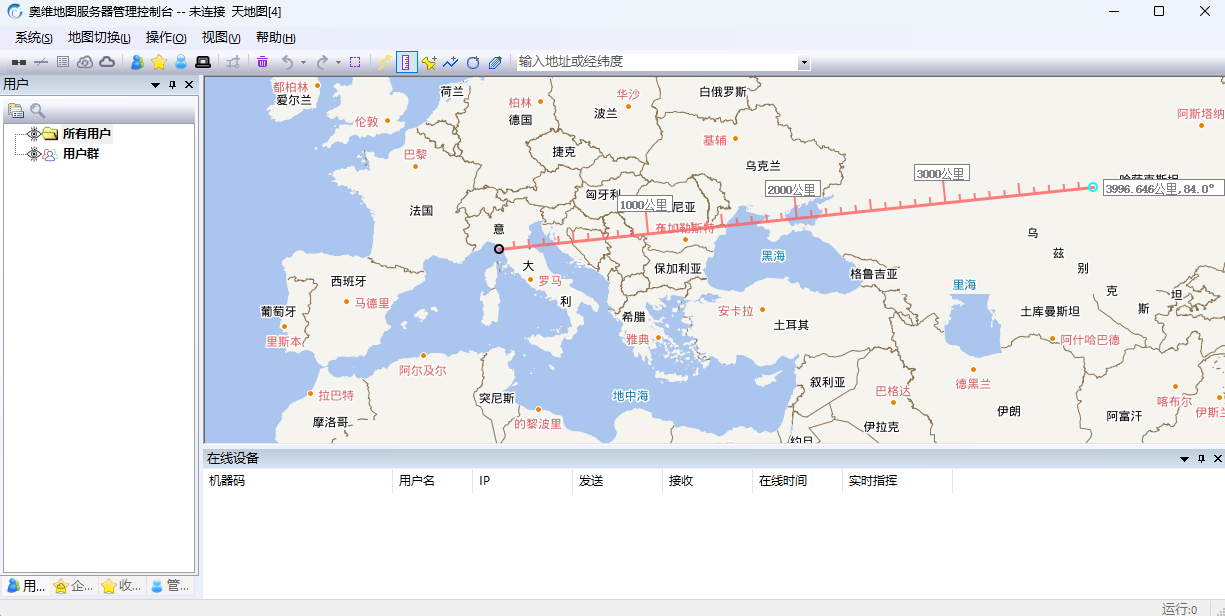Select the 所有用户 tree item
1225x616 pixels.
(x=87, y=134)
